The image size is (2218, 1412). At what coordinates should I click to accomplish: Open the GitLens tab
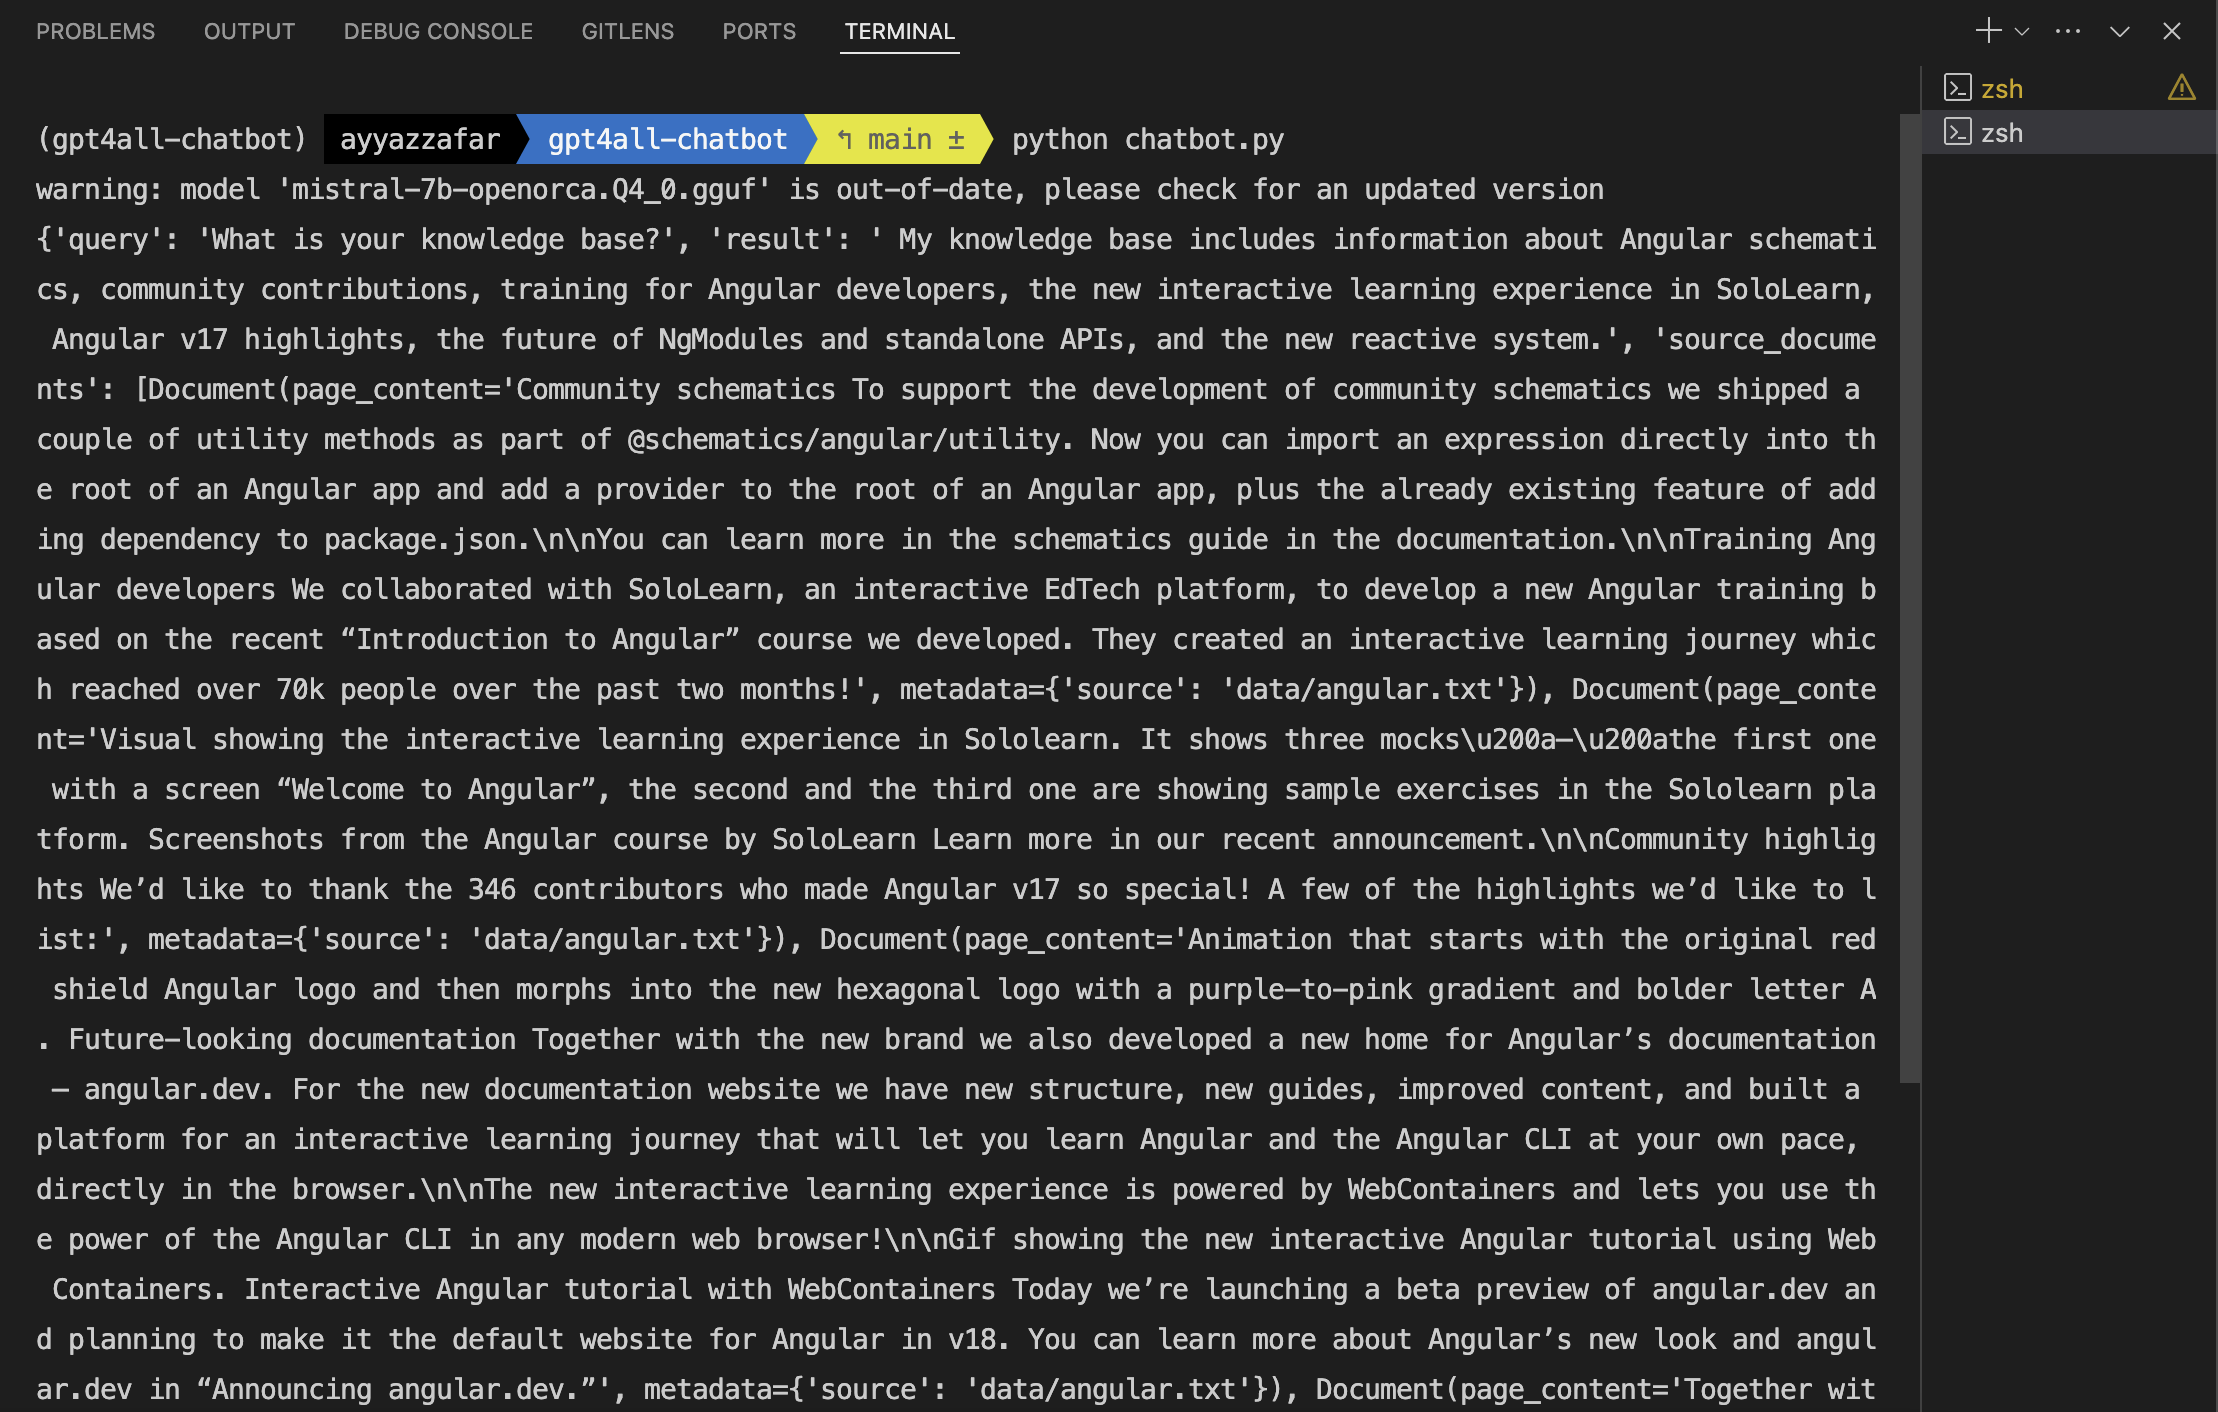pos(627,32)
